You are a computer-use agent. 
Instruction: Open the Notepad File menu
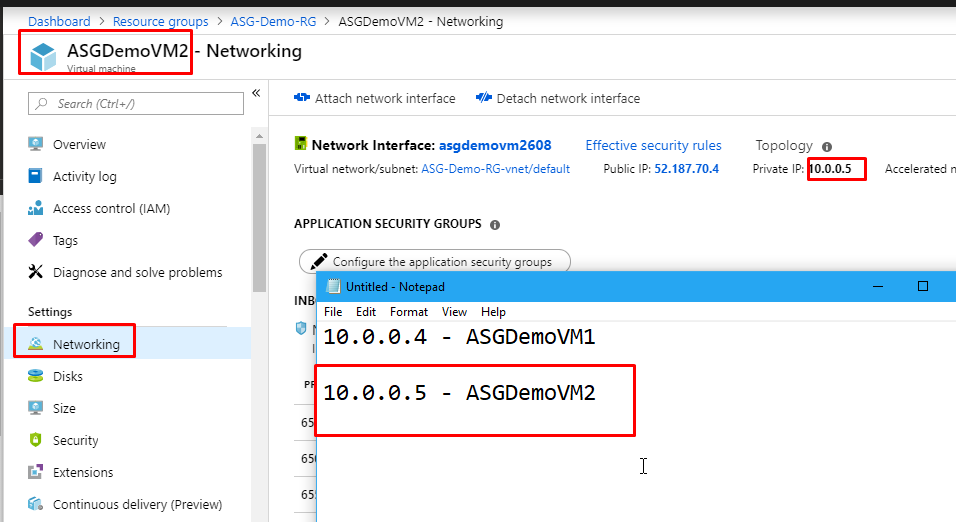click(x=333, y=312)
